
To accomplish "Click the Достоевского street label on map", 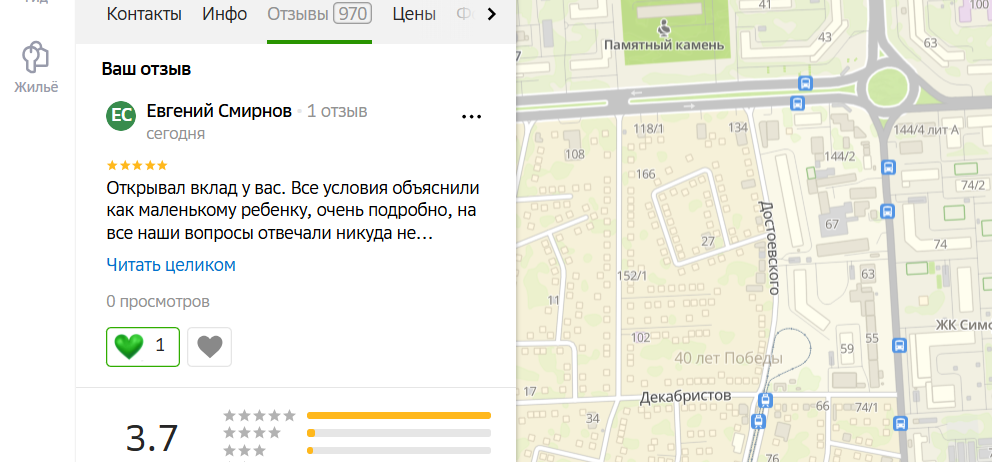I will 767,248.
